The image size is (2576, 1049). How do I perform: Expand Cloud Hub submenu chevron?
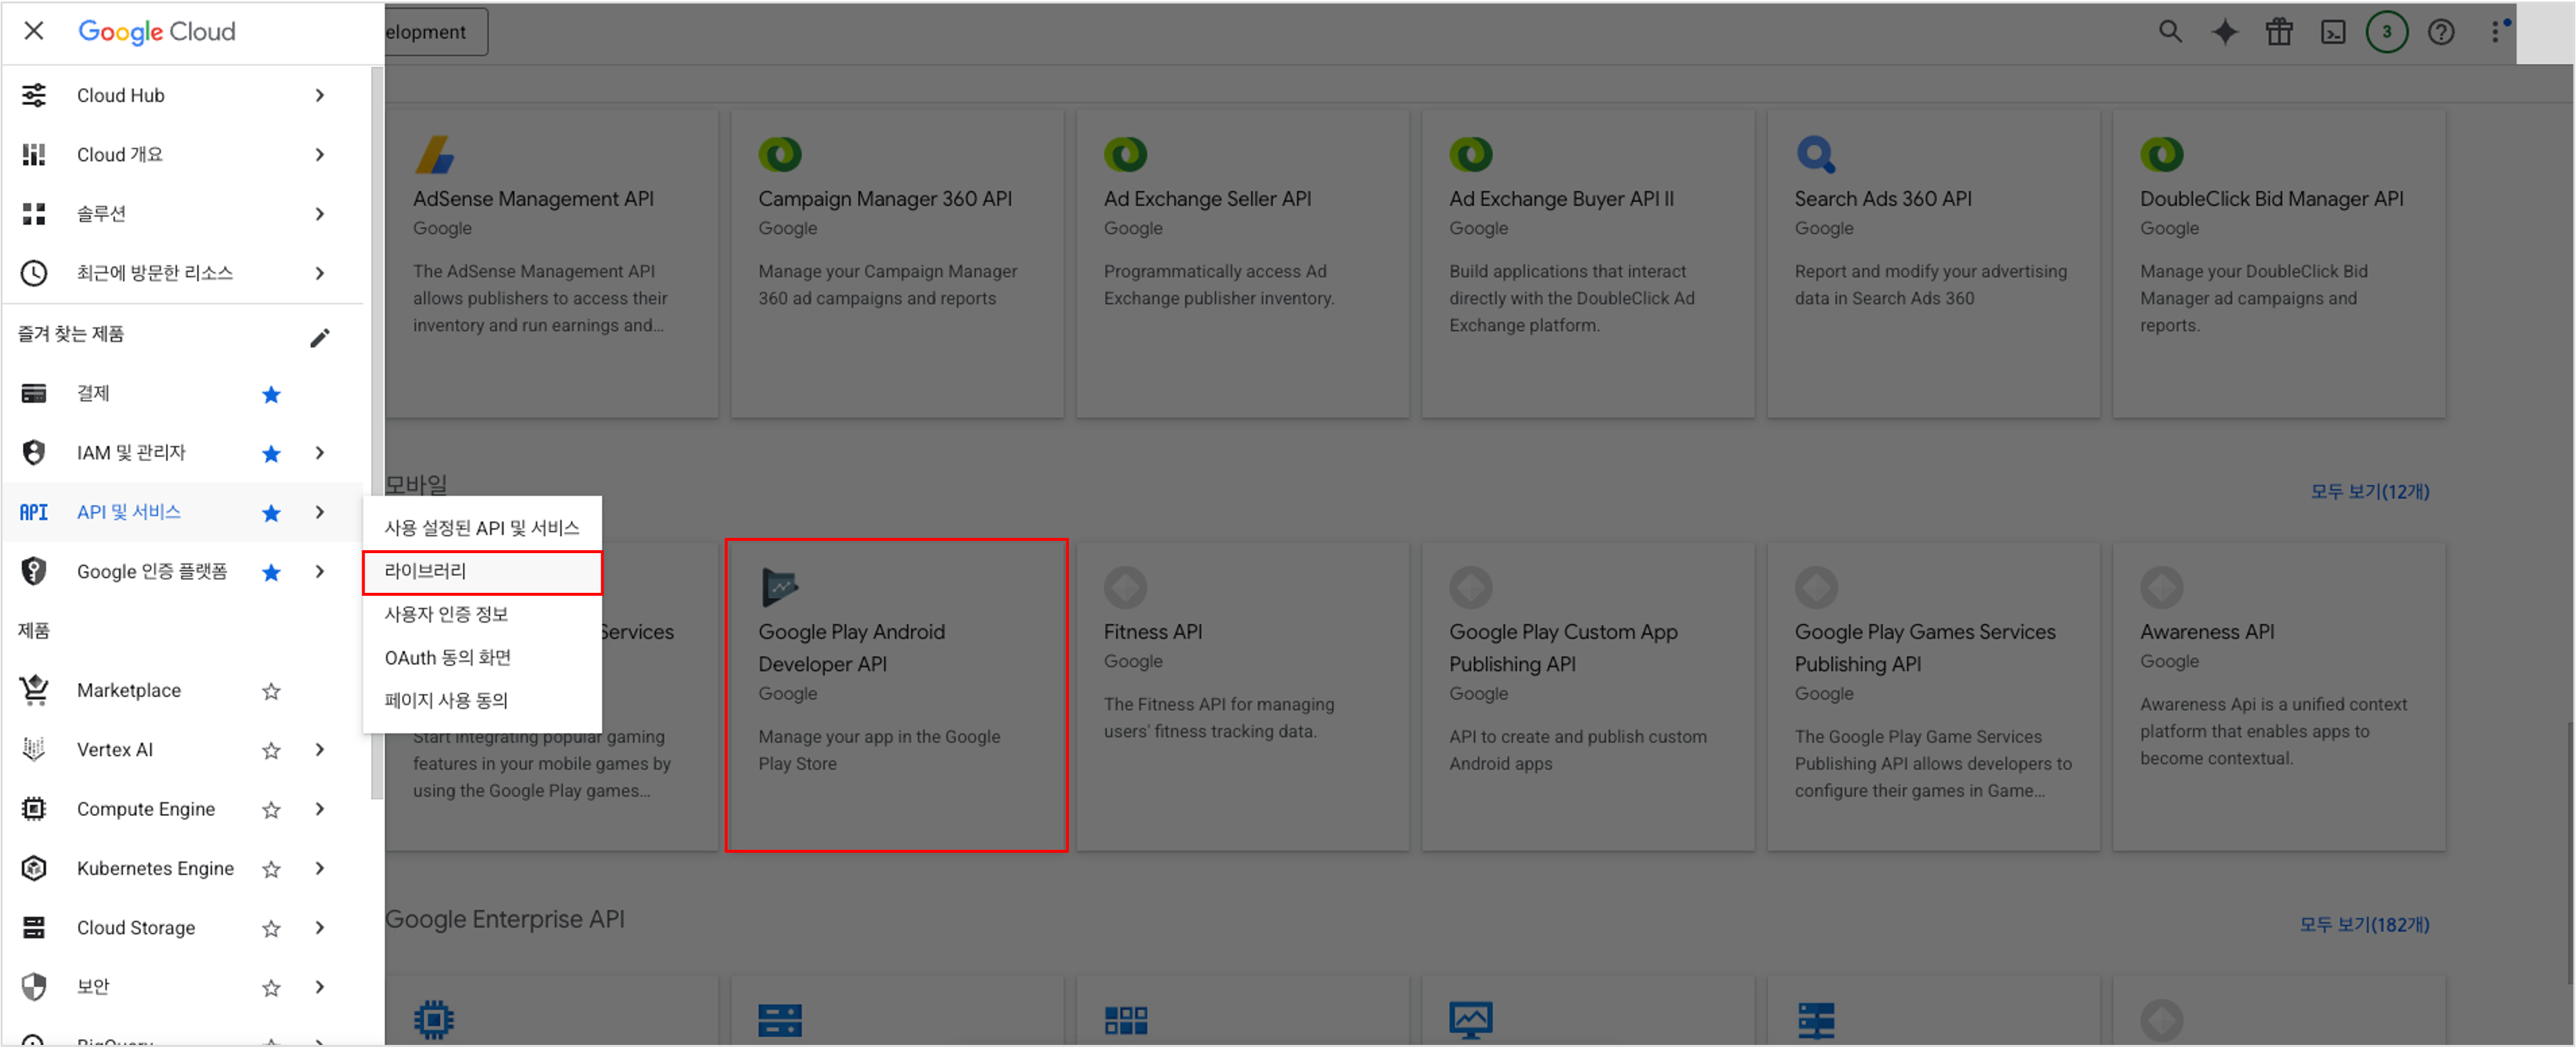tap(320, 96)
